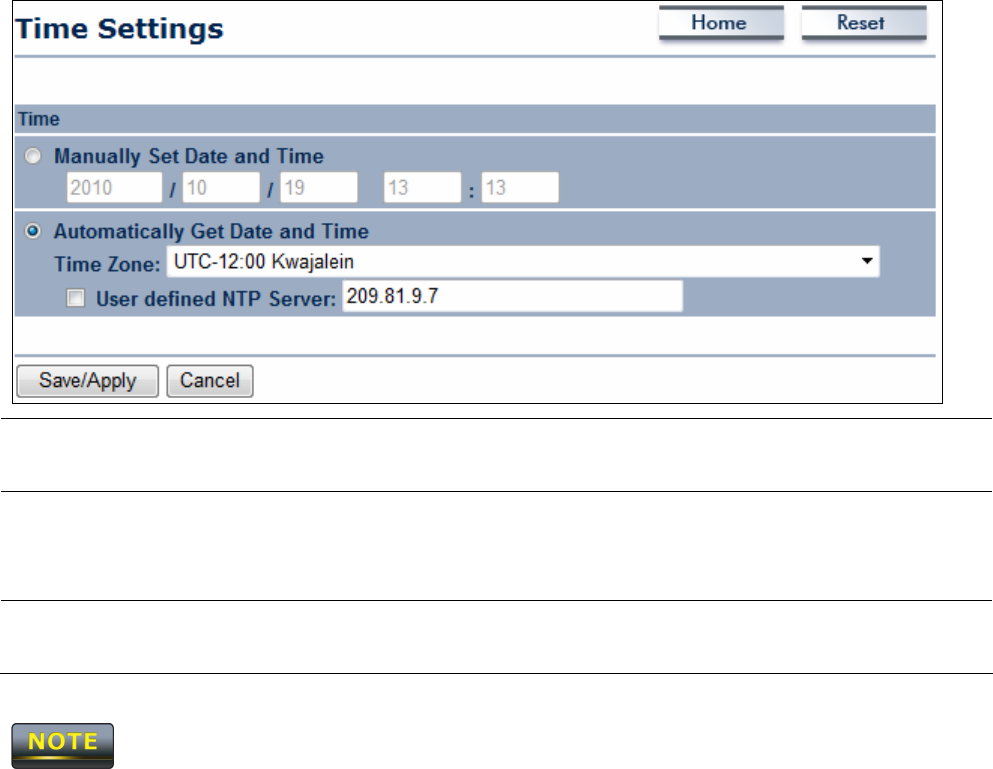Viewport: 993px width, 769px height.
Task: Click the Save/Apply button
Action: 87,381
